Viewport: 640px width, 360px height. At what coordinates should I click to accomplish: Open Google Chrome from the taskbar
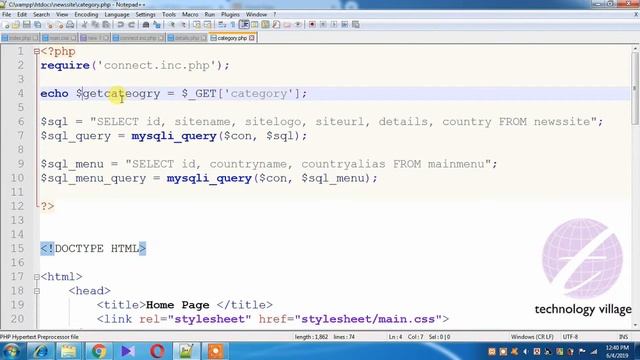(x=98, y=351)
